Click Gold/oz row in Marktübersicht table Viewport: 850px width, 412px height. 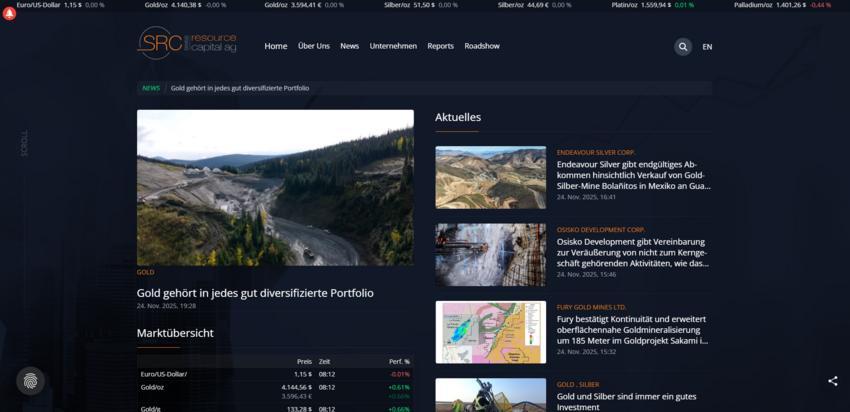coord(275,391)
